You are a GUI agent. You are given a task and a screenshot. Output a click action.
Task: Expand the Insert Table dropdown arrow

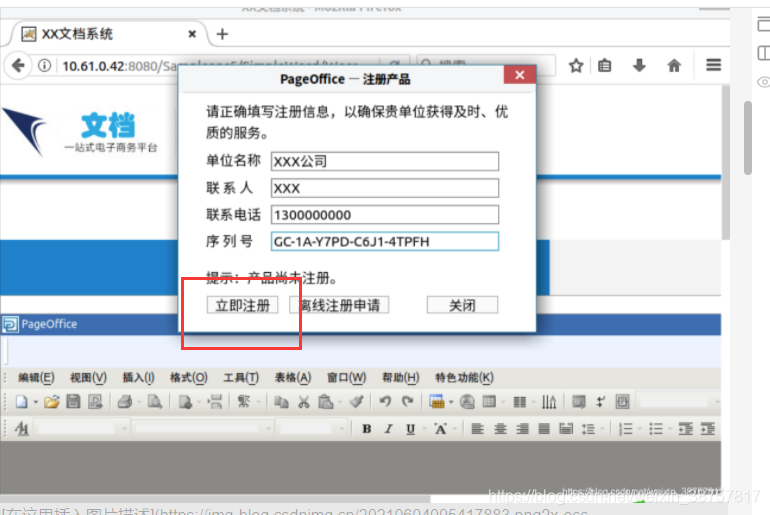tap(450, 402)
